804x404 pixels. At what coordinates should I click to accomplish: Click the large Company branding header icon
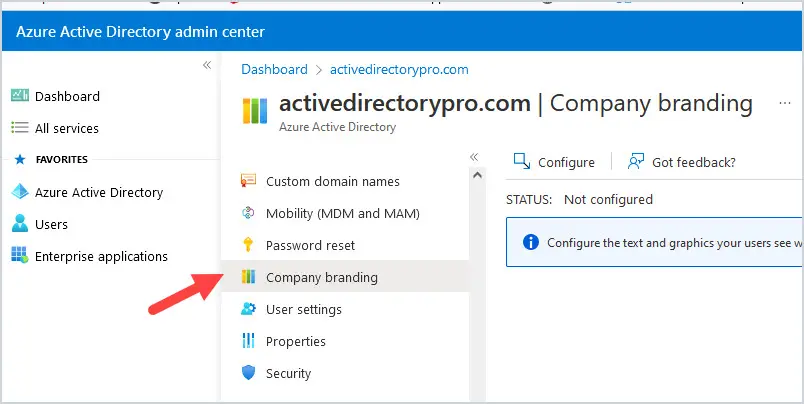255,111
